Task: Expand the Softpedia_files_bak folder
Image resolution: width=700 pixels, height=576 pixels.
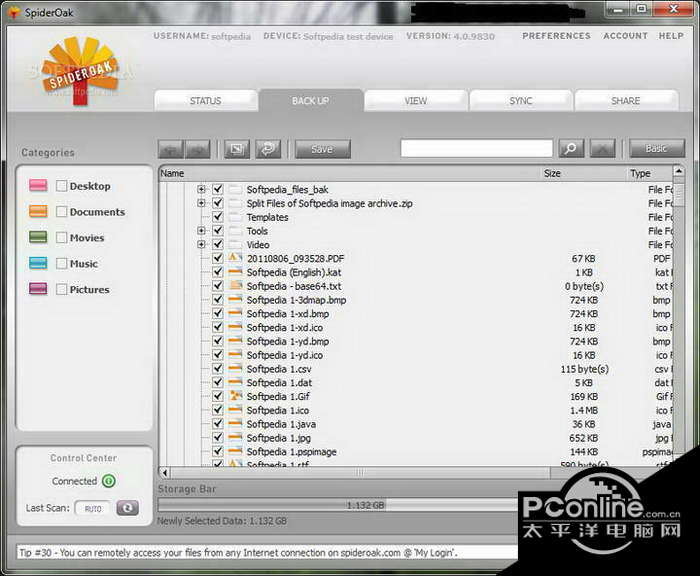Action: (201, 189)
